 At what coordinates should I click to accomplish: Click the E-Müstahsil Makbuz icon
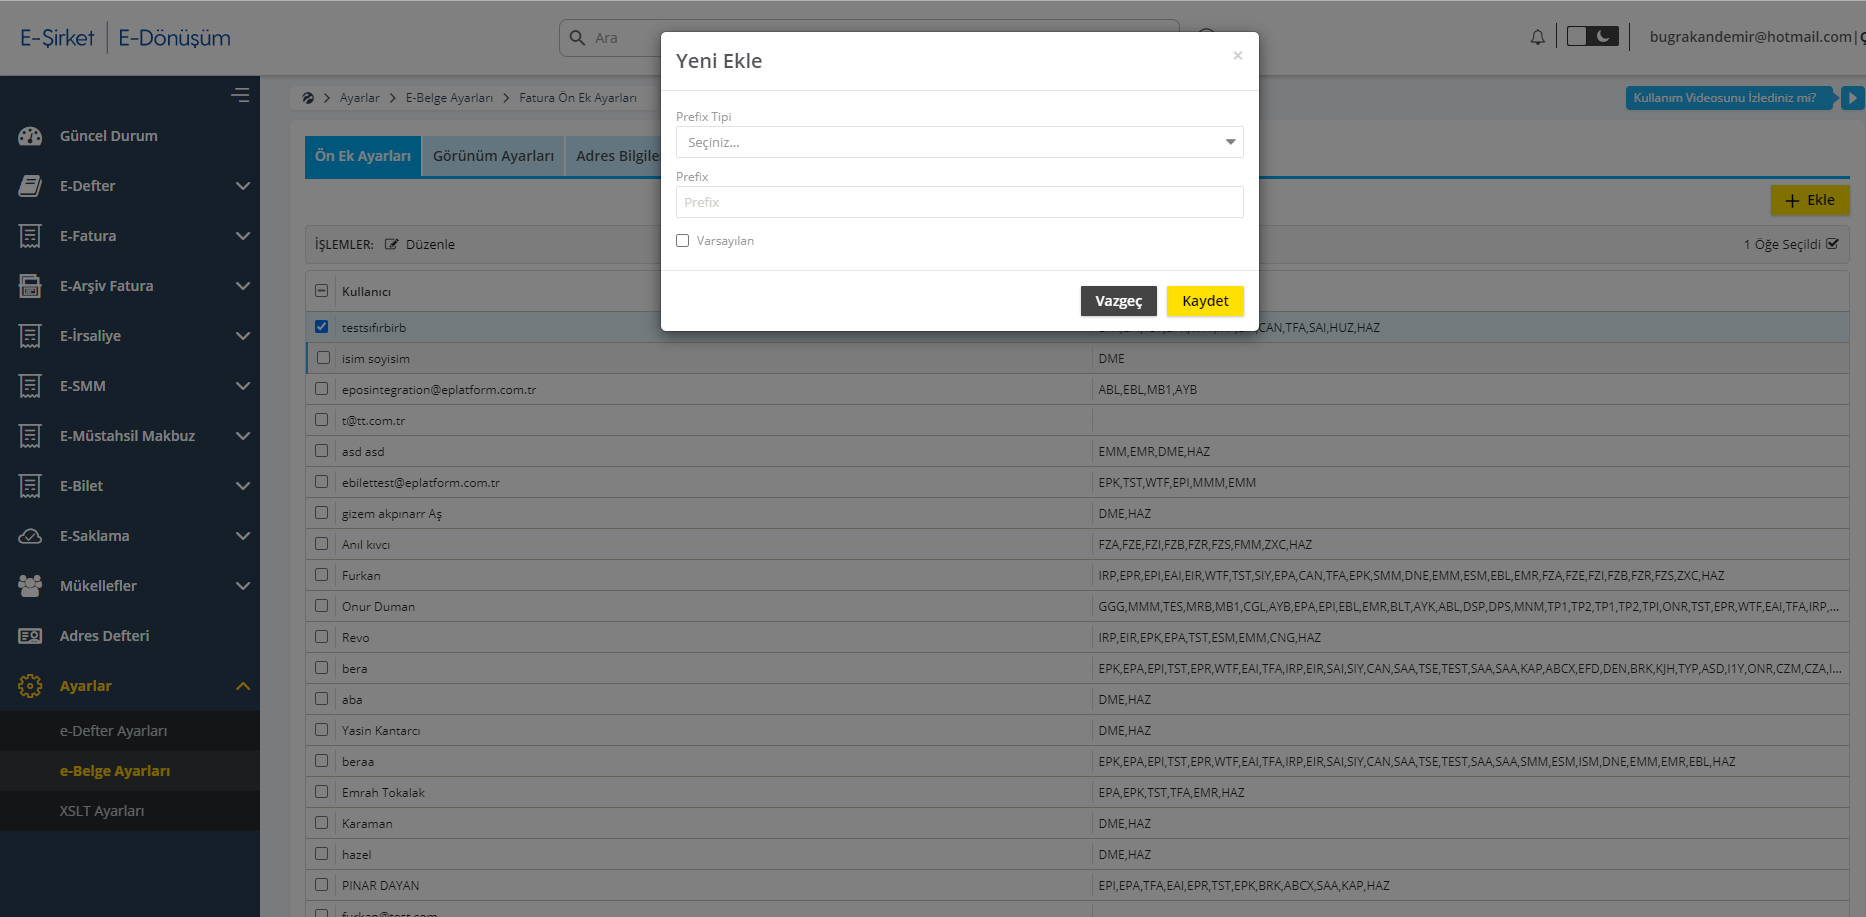(x=30, y=436)
